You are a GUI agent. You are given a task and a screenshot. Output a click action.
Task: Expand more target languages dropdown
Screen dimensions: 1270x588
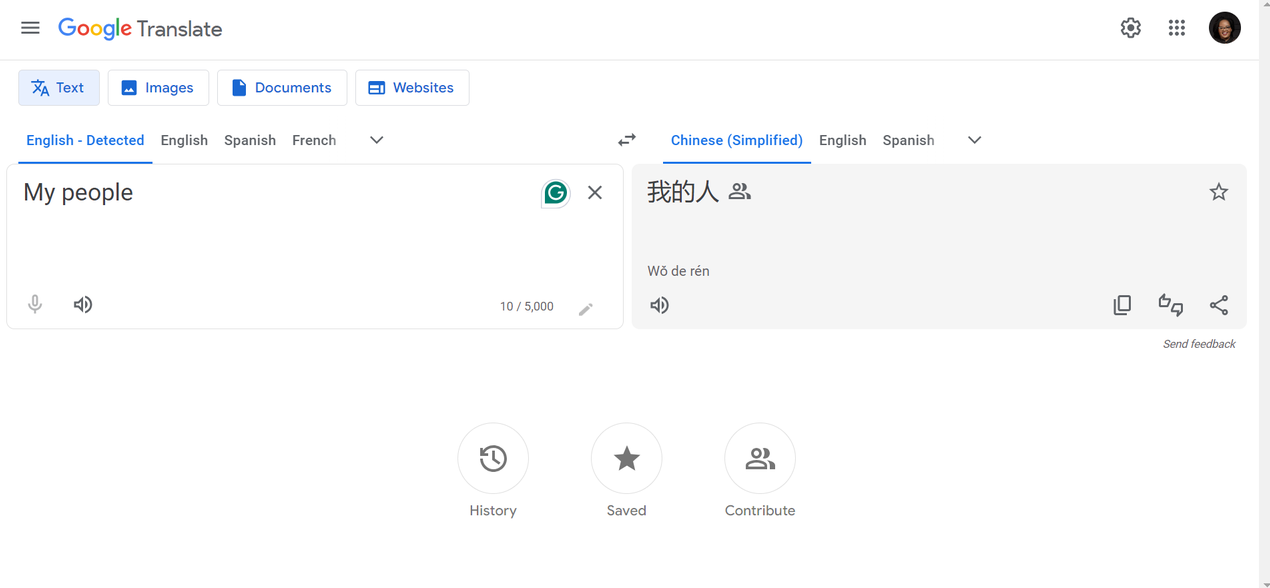coord(975,141)
